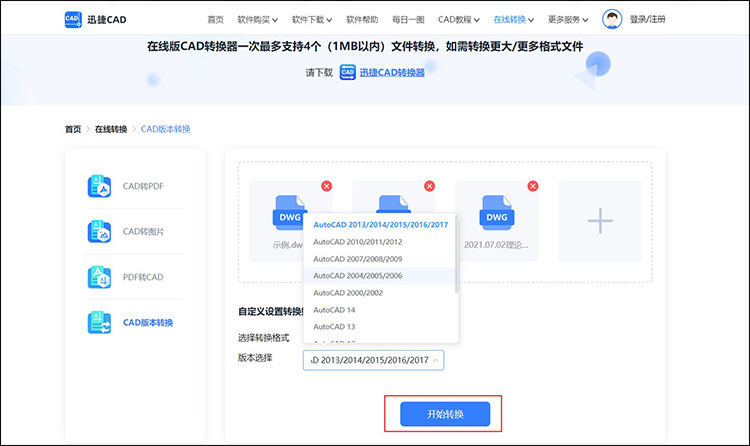Expand the 软件购买 menu
This screenshot has width=750, height=446.
[x=257, y=20]
